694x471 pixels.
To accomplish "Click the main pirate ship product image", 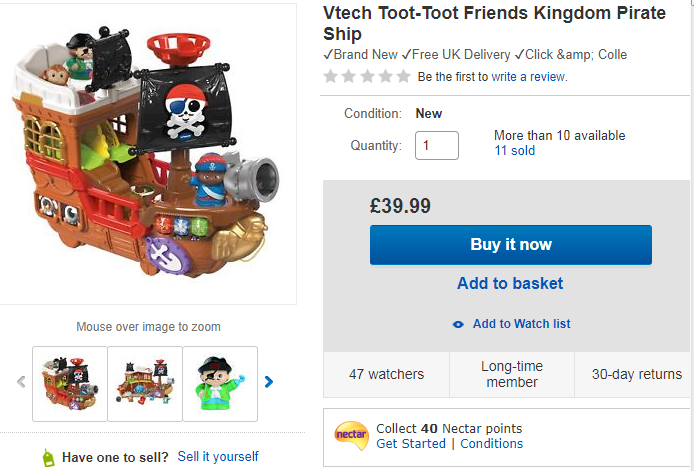I will pyautogui.click(x=148, y=150).
